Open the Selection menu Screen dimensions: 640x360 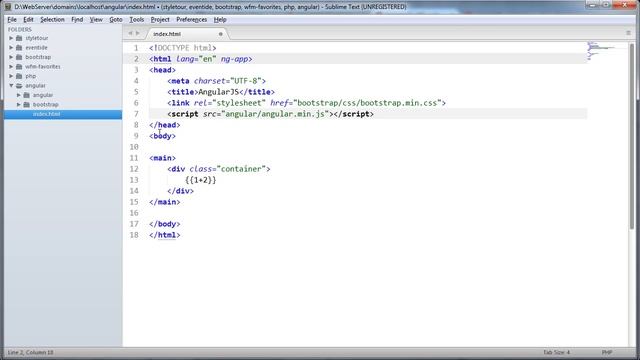[x=52, y=20]
